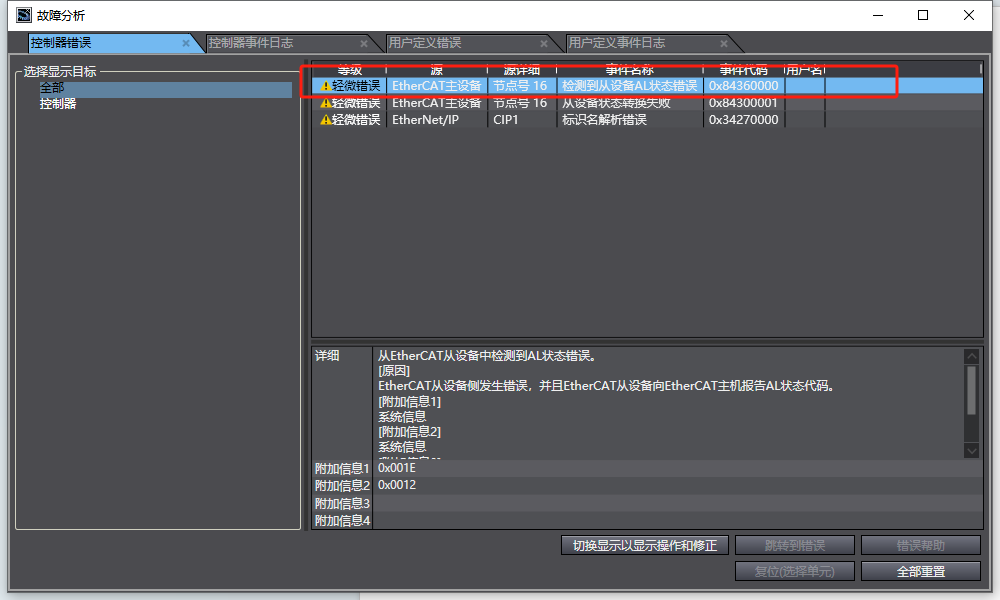Click event code 0x34270000
1000x600 pixels.
point(744,120)
